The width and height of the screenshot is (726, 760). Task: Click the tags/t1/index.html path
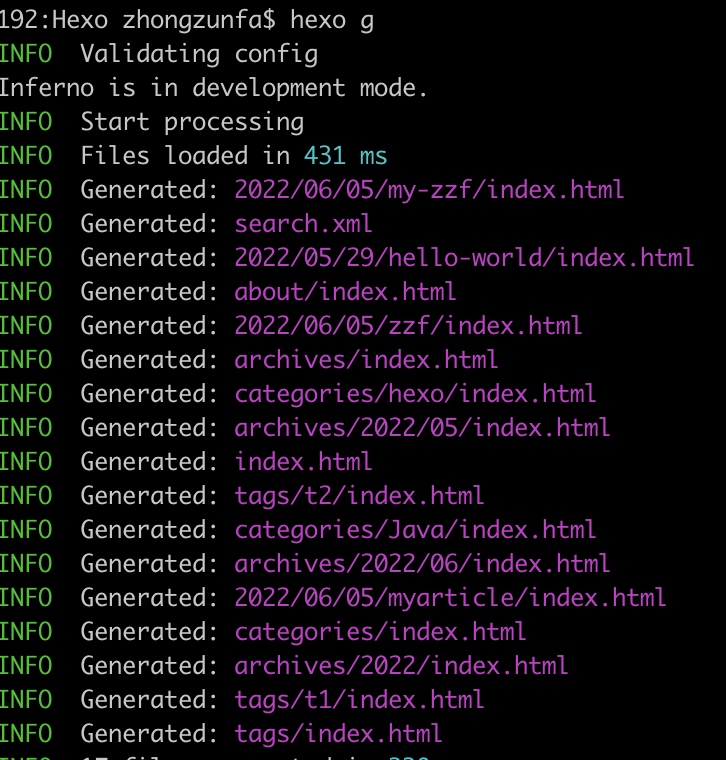359,700
